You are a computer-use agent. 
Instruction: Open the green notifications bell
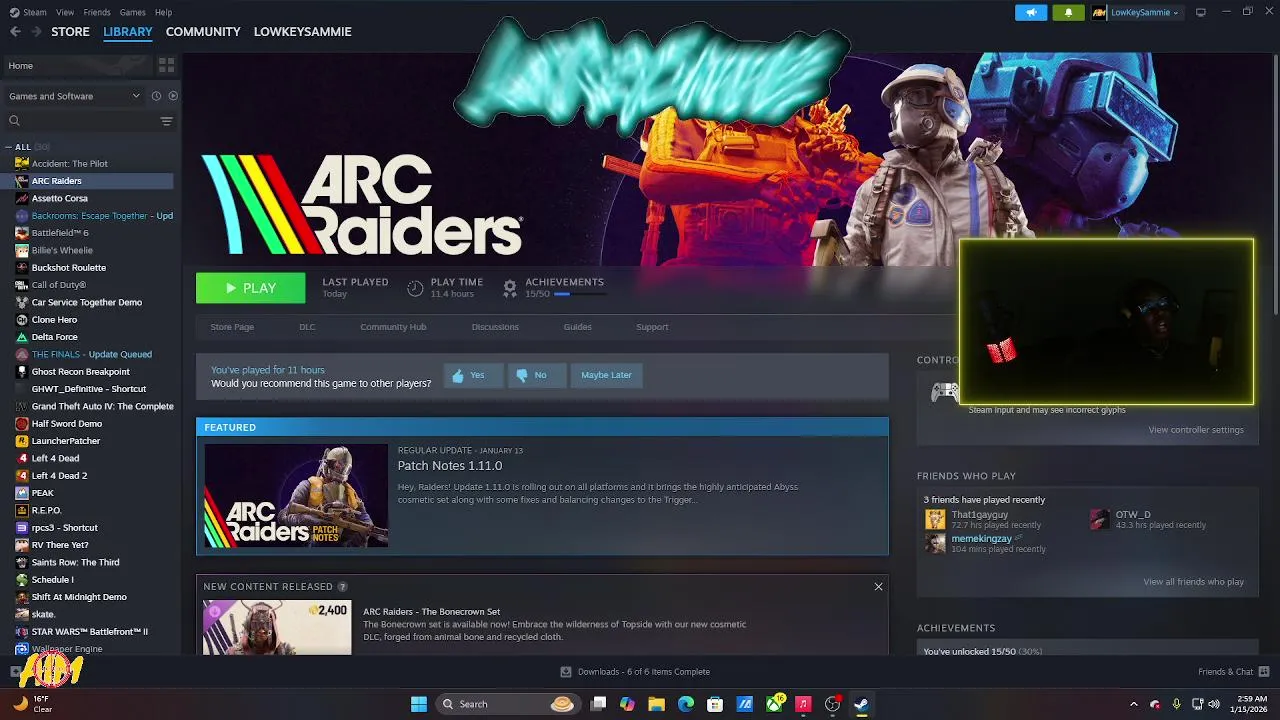pyautogui.click(x=1068, y=12)
